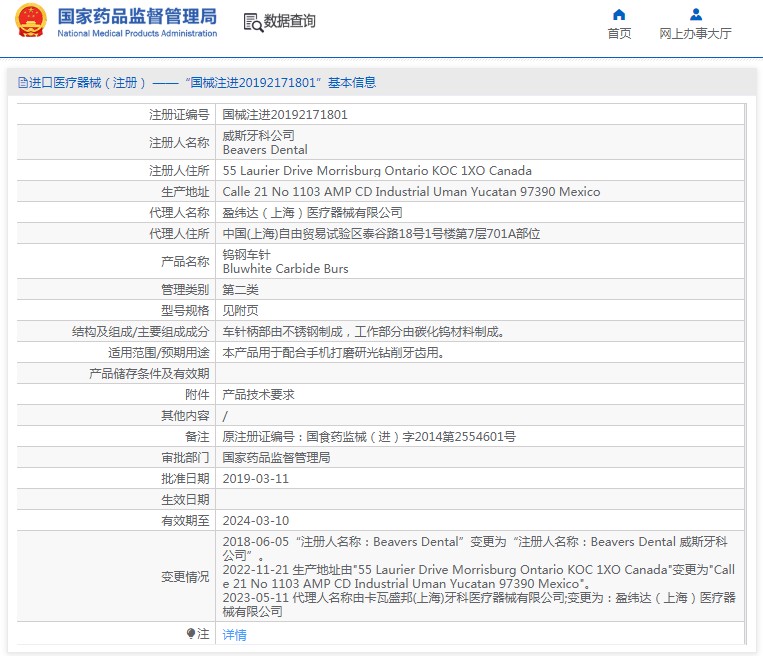This screenshot has width=763, height=656.
Task: Open the 详情 link
Action: click(235, 635)
